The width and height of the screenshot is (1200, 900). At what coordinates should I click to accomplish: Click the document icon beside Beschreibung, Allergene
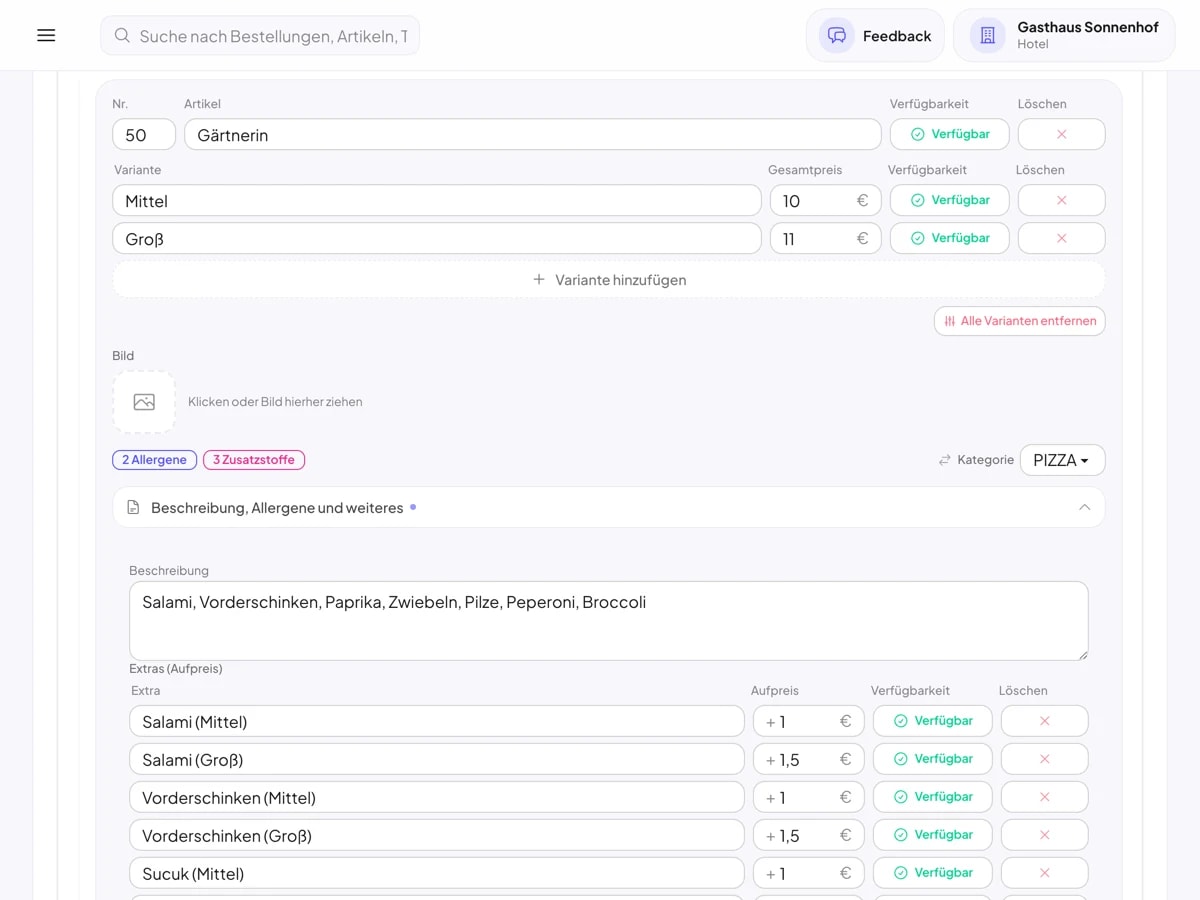(x=133, y=508)
